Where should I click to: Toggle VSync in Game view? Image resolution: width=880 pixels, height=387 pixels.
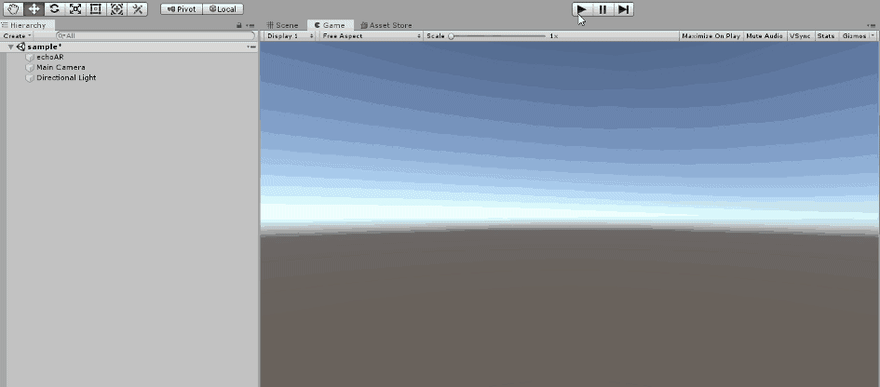pos(800,36)
